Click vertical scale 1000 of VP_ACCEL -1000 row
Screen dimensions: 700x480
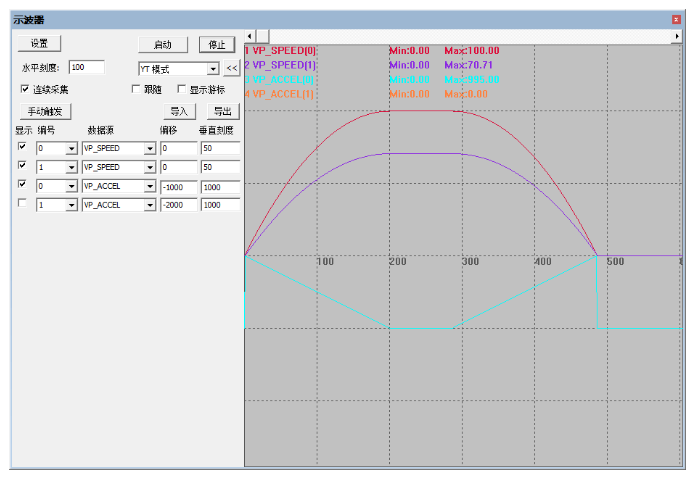click(221, 187)
